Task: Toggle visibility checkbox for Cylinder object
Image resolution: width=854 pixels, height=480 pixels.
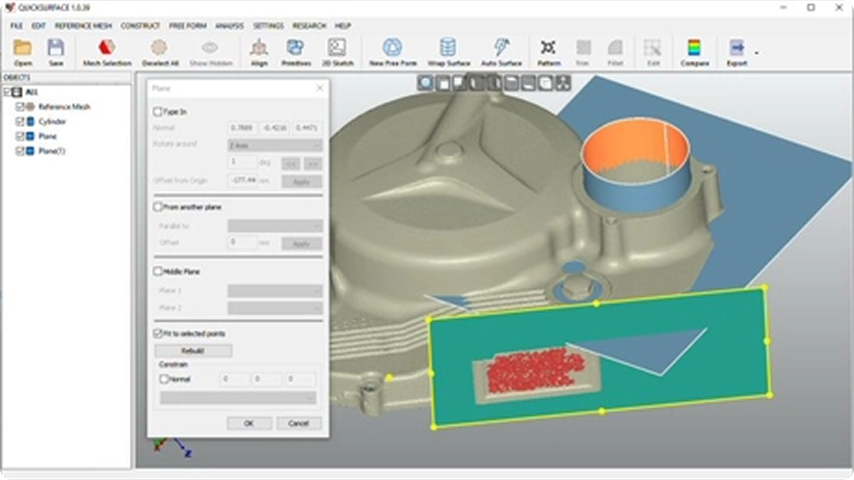Action: [x=20, y=121]
